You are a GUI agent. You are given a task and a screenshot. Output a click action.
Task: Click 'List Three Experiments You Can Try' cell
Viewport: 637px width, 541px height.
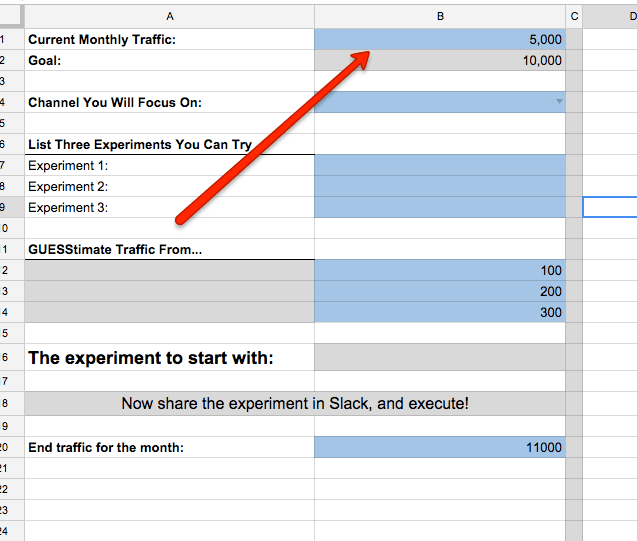tap(169, 144)
